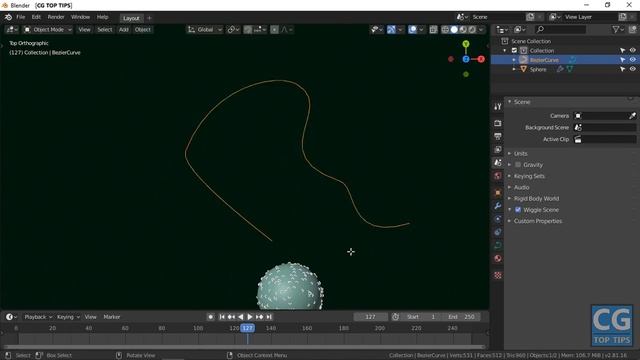The width and height of the screenshot is (640, 360).
Task: Toggle X-ray view
Action: tap(433, 30)
